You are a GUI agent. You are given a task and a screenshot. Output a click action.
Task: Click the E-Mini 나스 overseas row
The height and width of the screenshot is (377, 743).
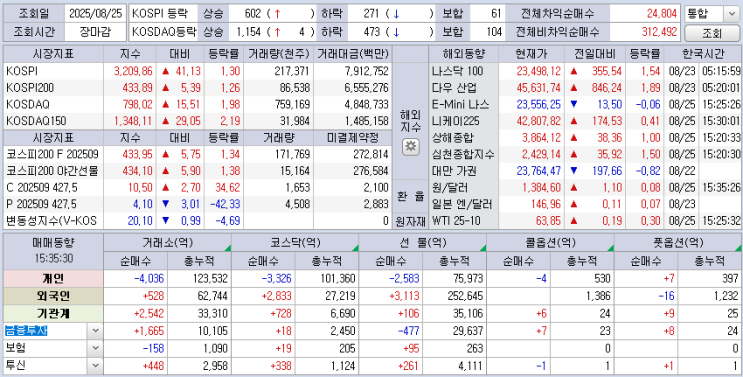coord(585,105)
